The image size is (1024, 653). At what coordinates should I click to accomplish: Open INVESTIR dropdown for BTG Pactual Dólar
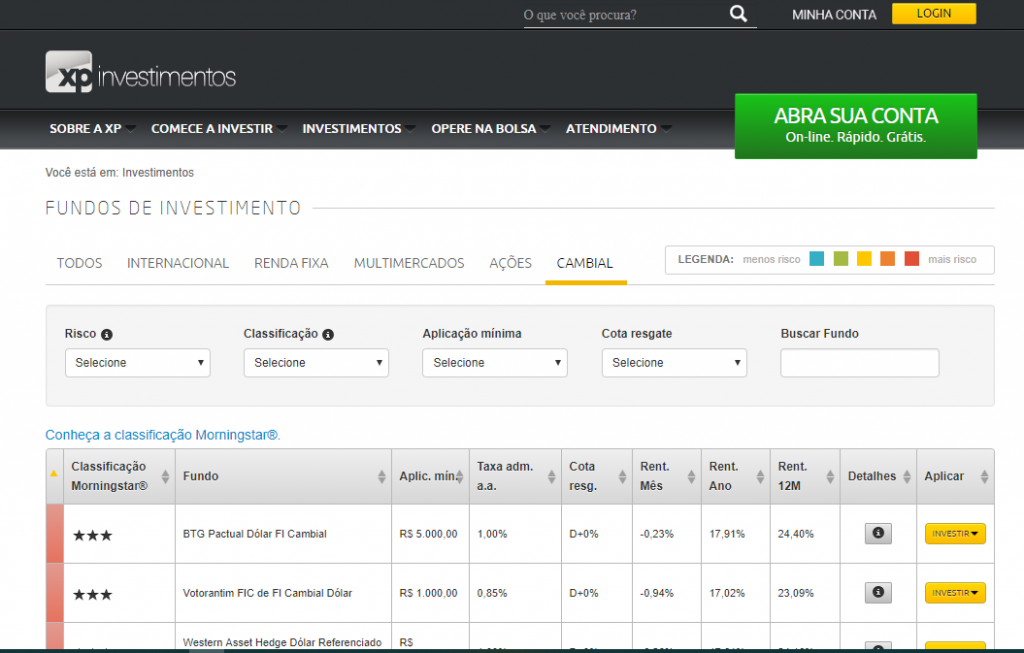[955, 534]
